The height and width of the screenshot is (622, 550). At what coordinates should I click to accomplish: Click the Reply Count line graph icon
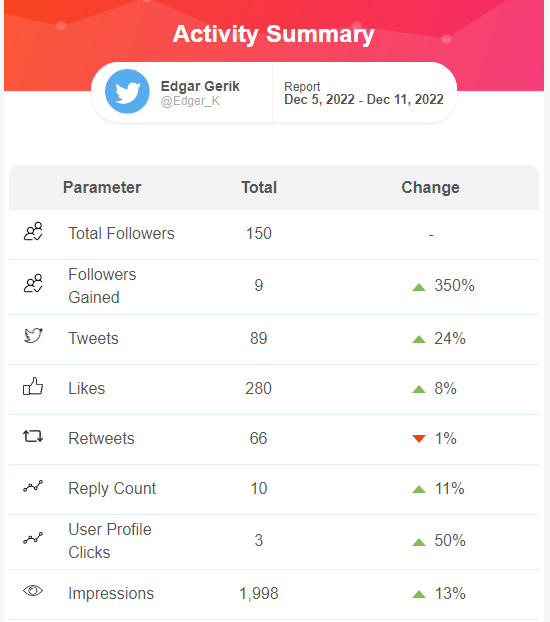point(33,486)
